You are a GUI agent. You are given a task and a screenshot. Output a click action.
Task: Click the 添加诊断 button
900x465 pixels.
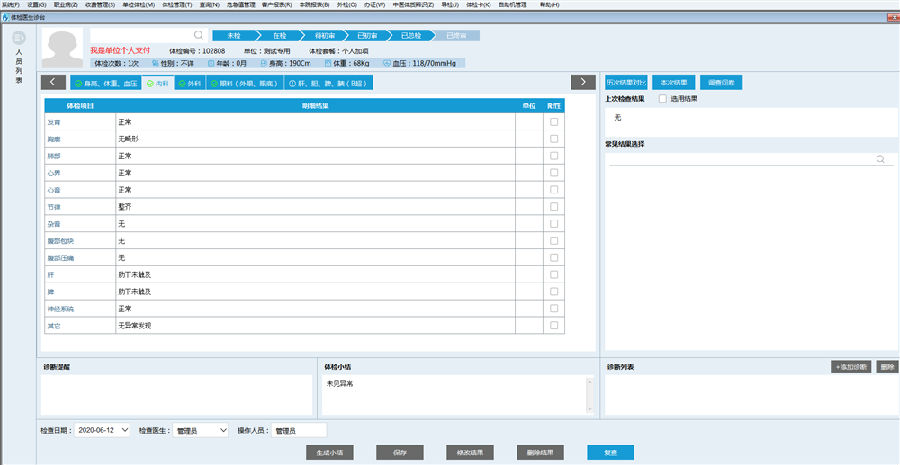pos(851,367)
